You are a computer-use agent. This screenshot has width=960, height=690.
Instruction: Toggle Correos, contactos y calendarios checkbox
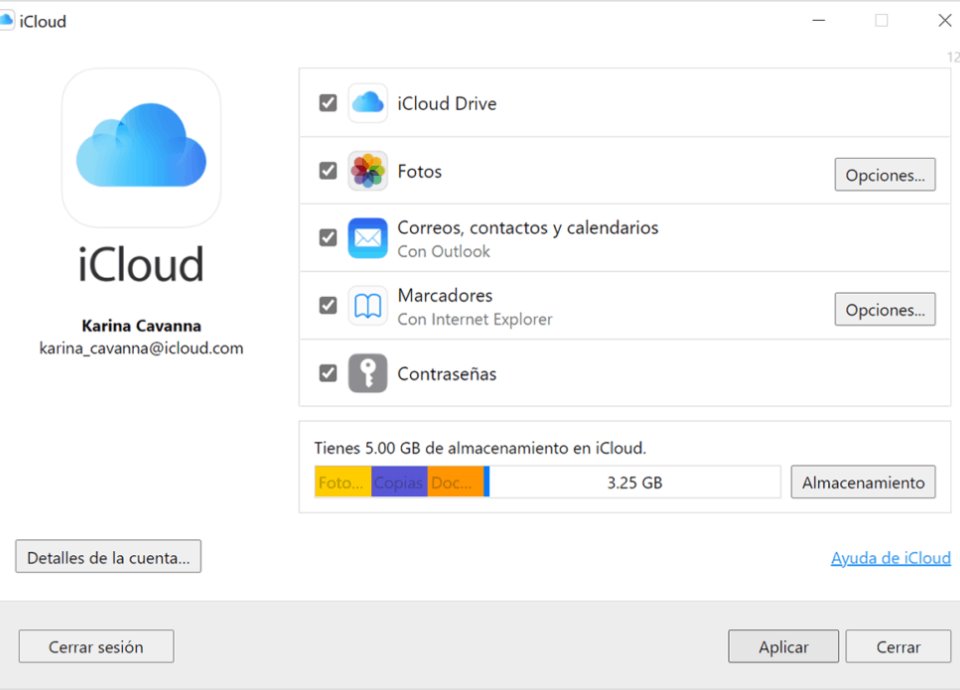coord(328,238)
